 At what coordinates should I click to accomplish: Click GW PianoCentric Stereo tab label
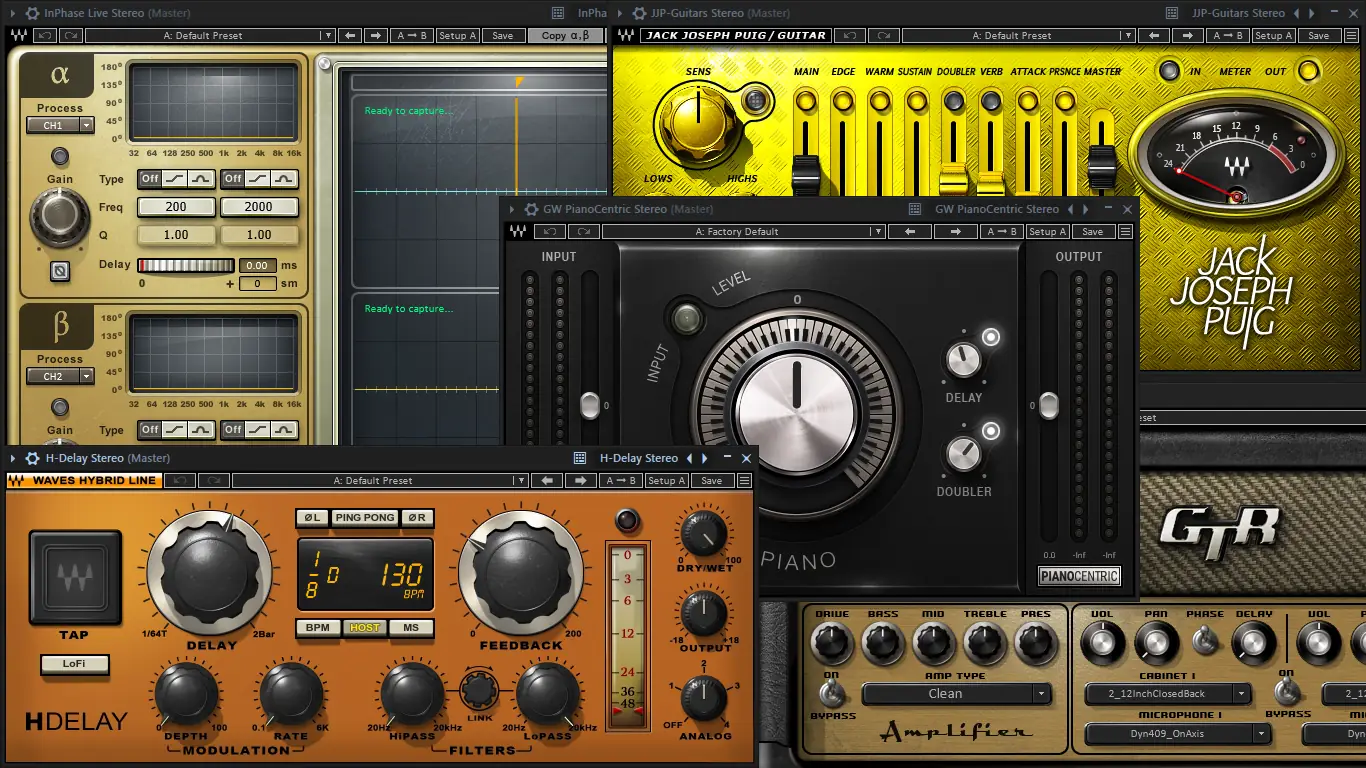[996, 209]
